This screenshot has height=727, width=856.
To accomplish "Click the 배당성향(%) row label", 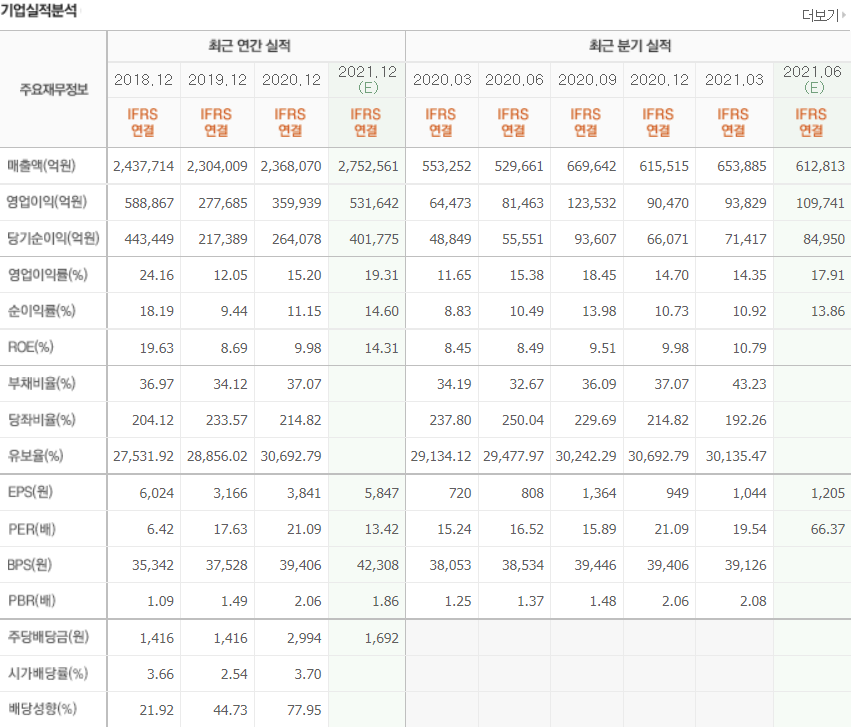I will [42, 710].
